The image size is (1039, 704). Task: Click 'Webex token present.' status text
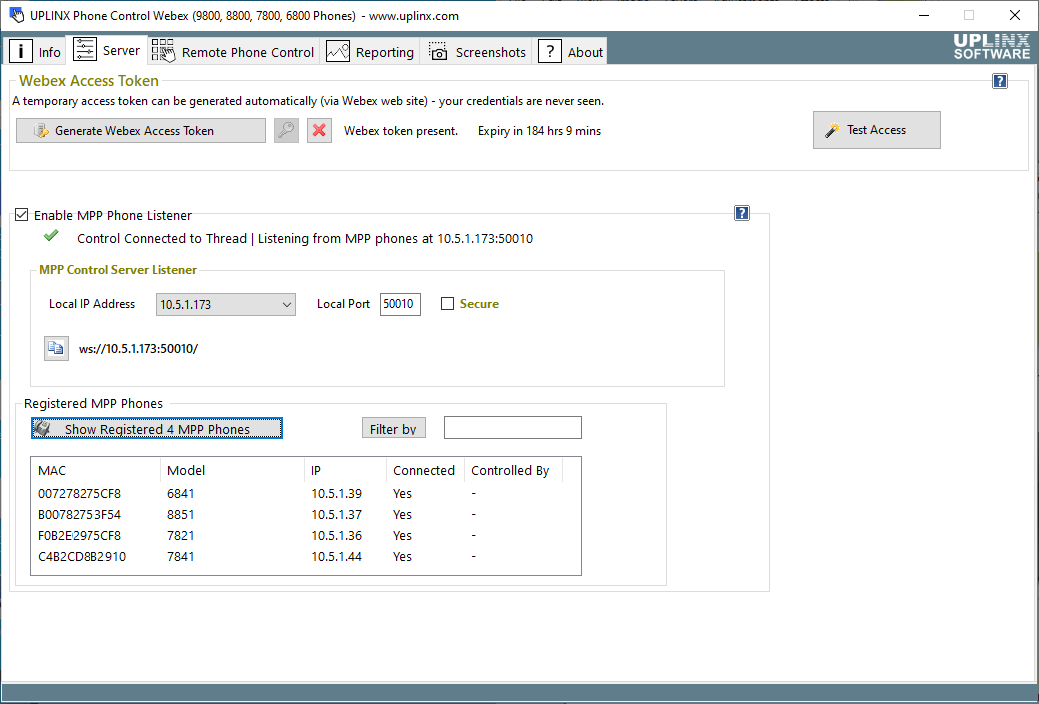(401, 131)
